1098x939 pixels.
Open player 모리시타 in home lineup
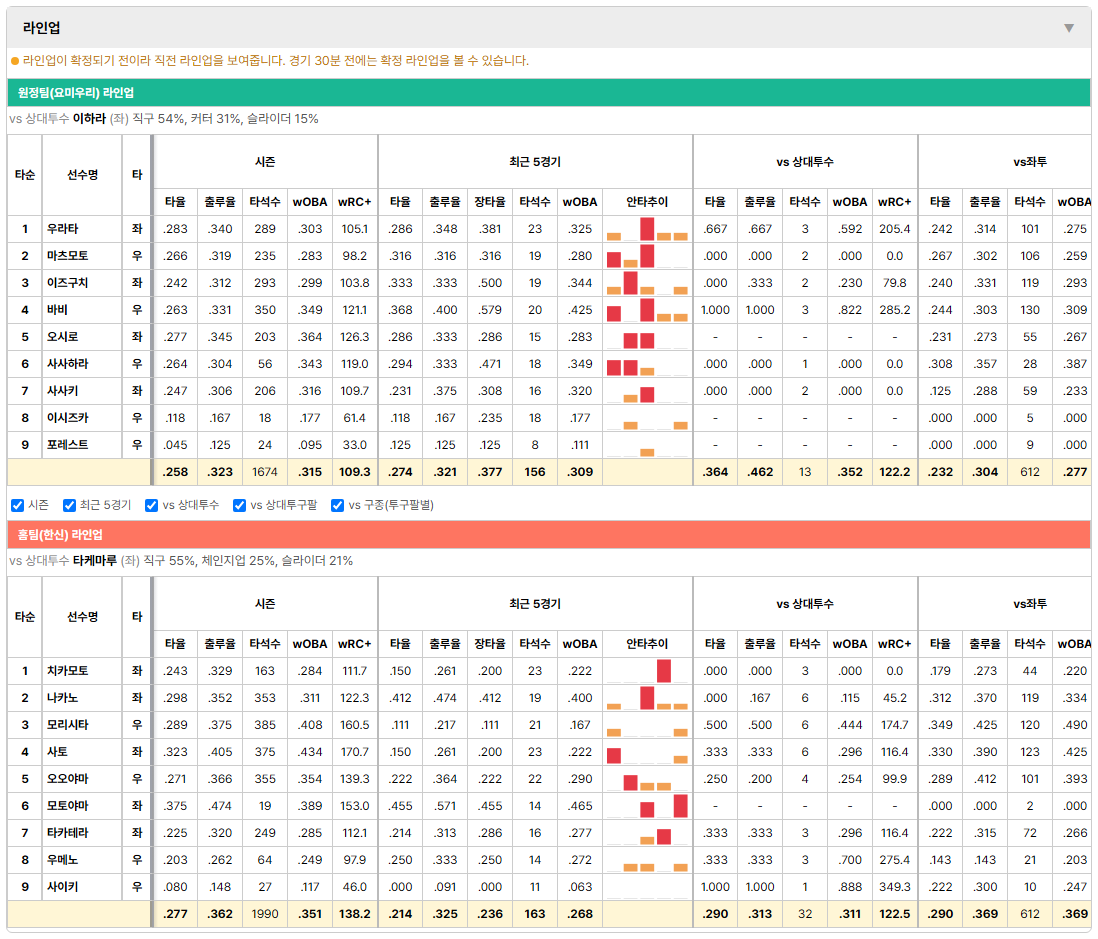[68, 725]
